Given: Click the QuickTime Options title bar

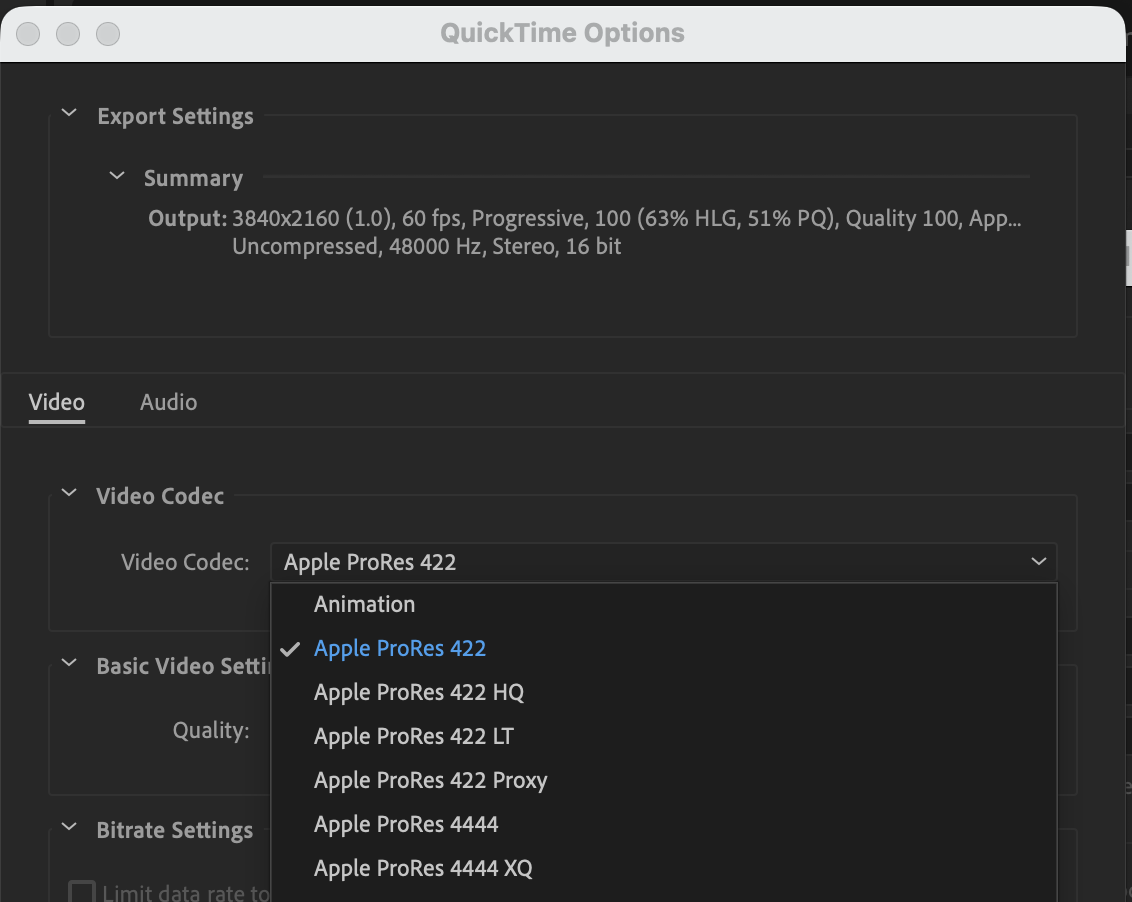Looking at the screenshot, I should click(562, 32).
